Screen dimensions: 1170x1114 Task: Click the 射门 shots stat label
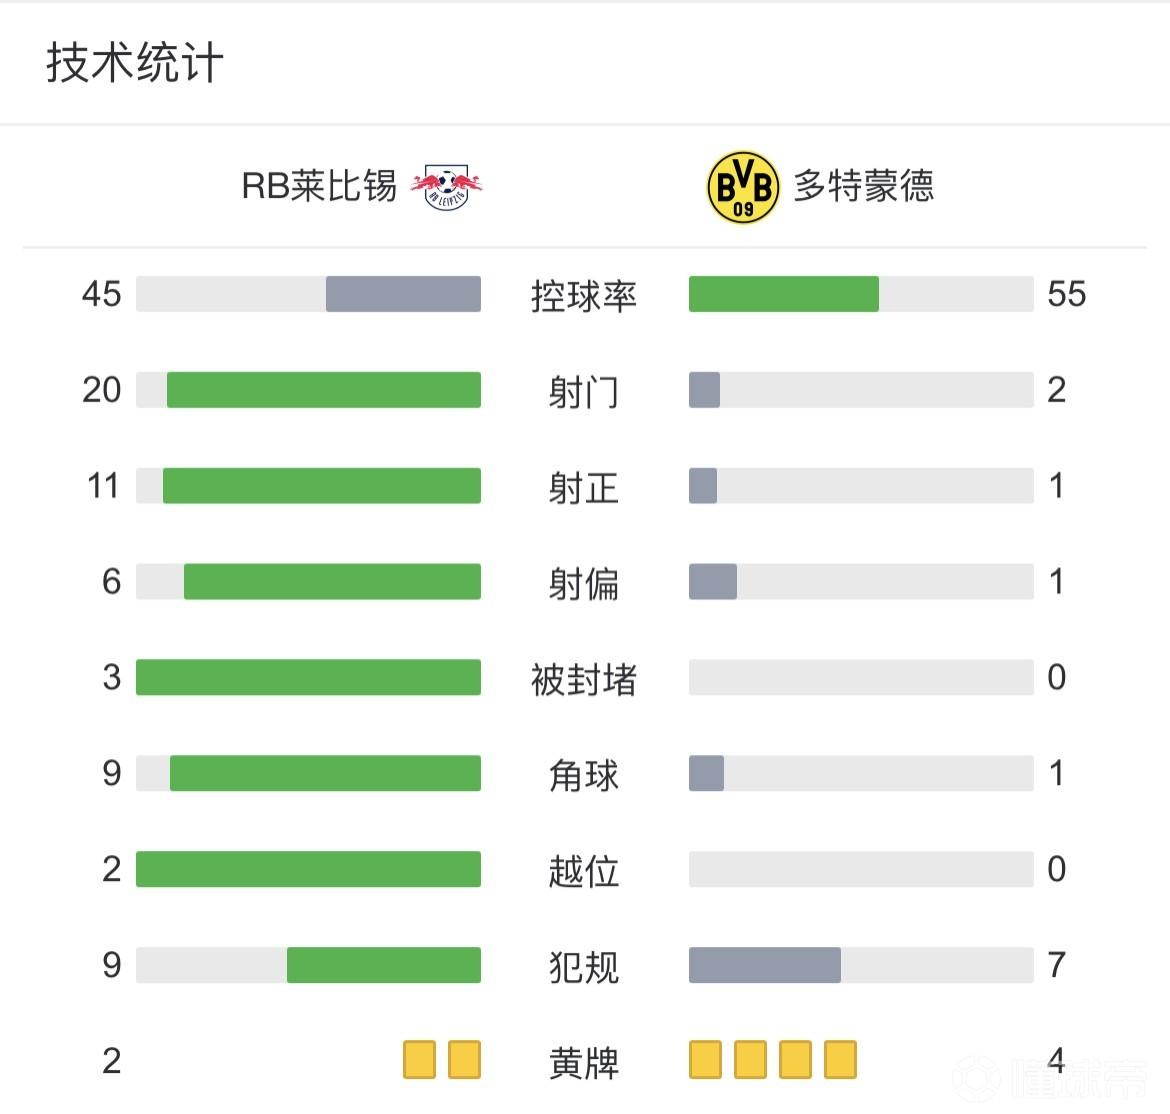(584, 391)
